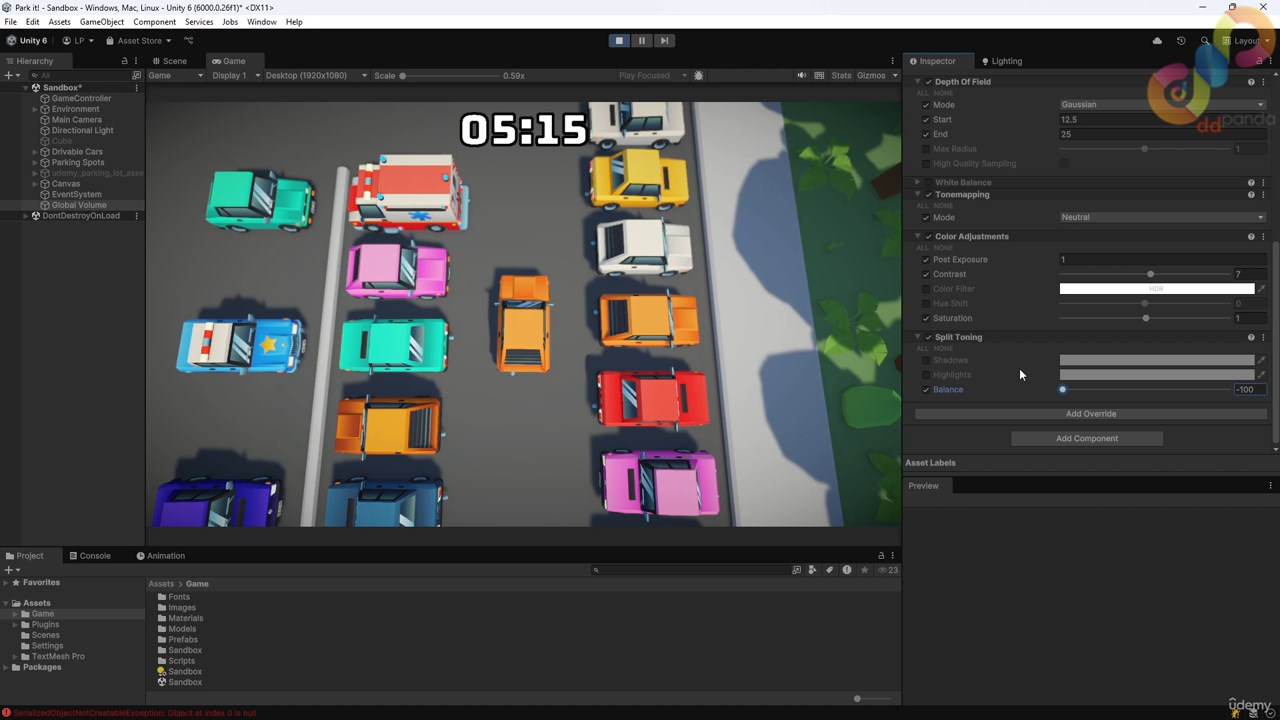Expand Drivable Cars in Hierarchy
Screen dimensions: 1280x720
[x=35, y=152]
